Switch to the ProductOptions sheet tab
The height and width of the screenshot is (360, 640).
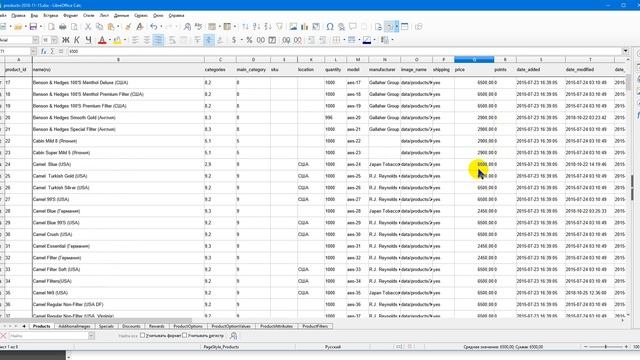click(188, 326)
